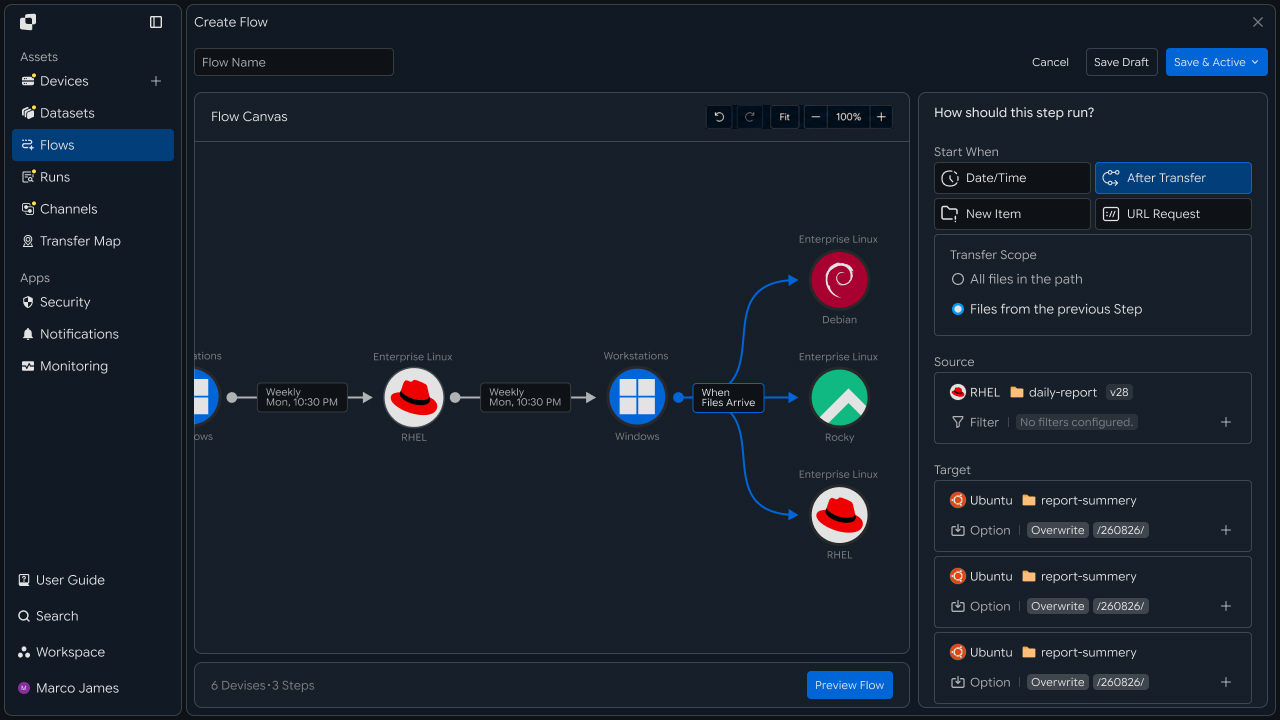Click report-summery folder in second target
1280x720 pixels.
(x=1079, y=576)
